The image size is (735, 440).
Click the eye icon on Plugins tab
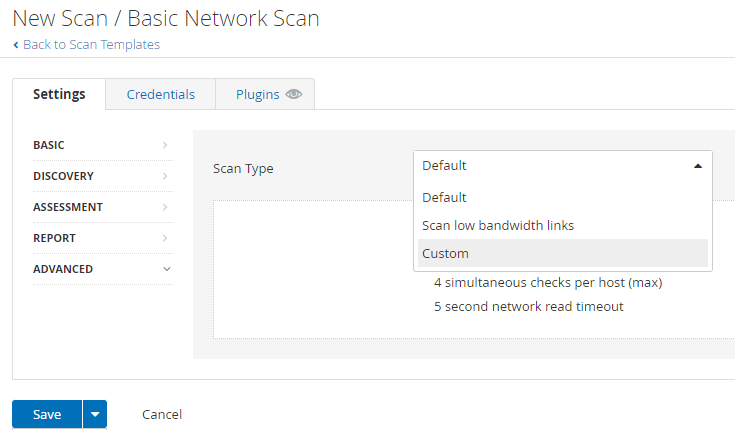pyautogui.click(x=294, y=95)
